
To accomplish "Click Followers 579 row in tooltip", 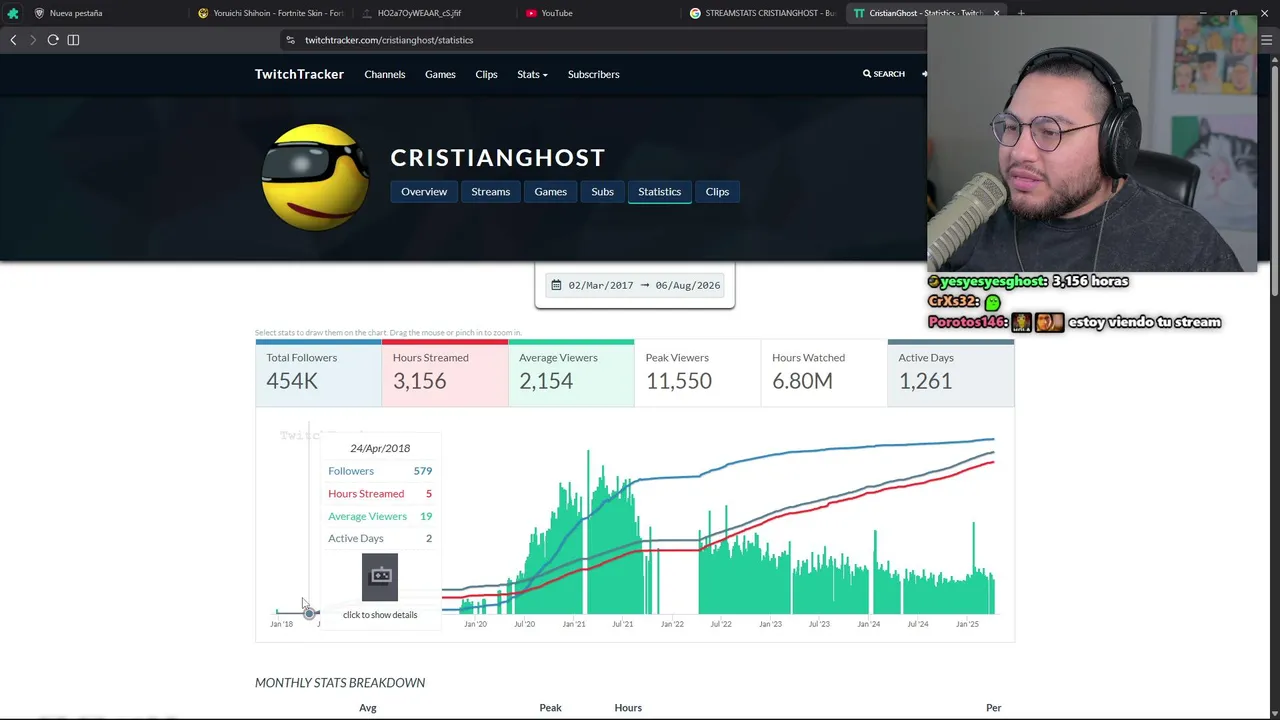I will point(380,471).
